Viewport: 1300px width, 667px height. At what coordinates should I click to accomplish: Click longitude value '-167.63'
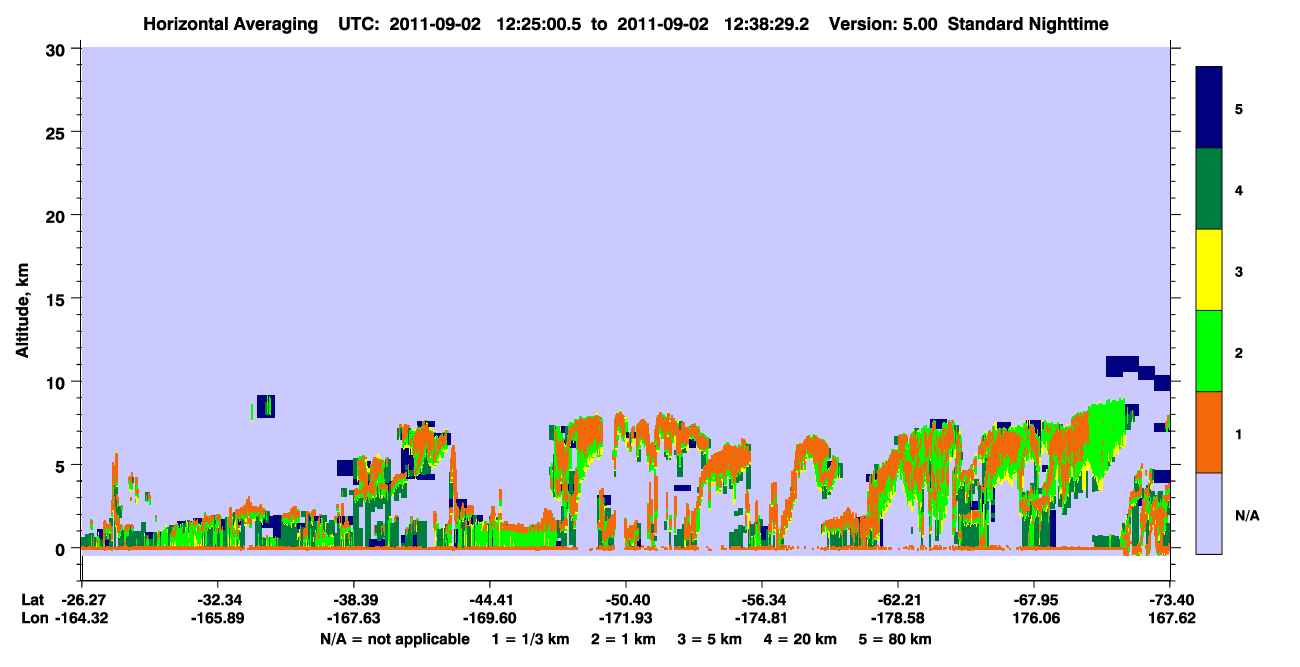[353, 618]
